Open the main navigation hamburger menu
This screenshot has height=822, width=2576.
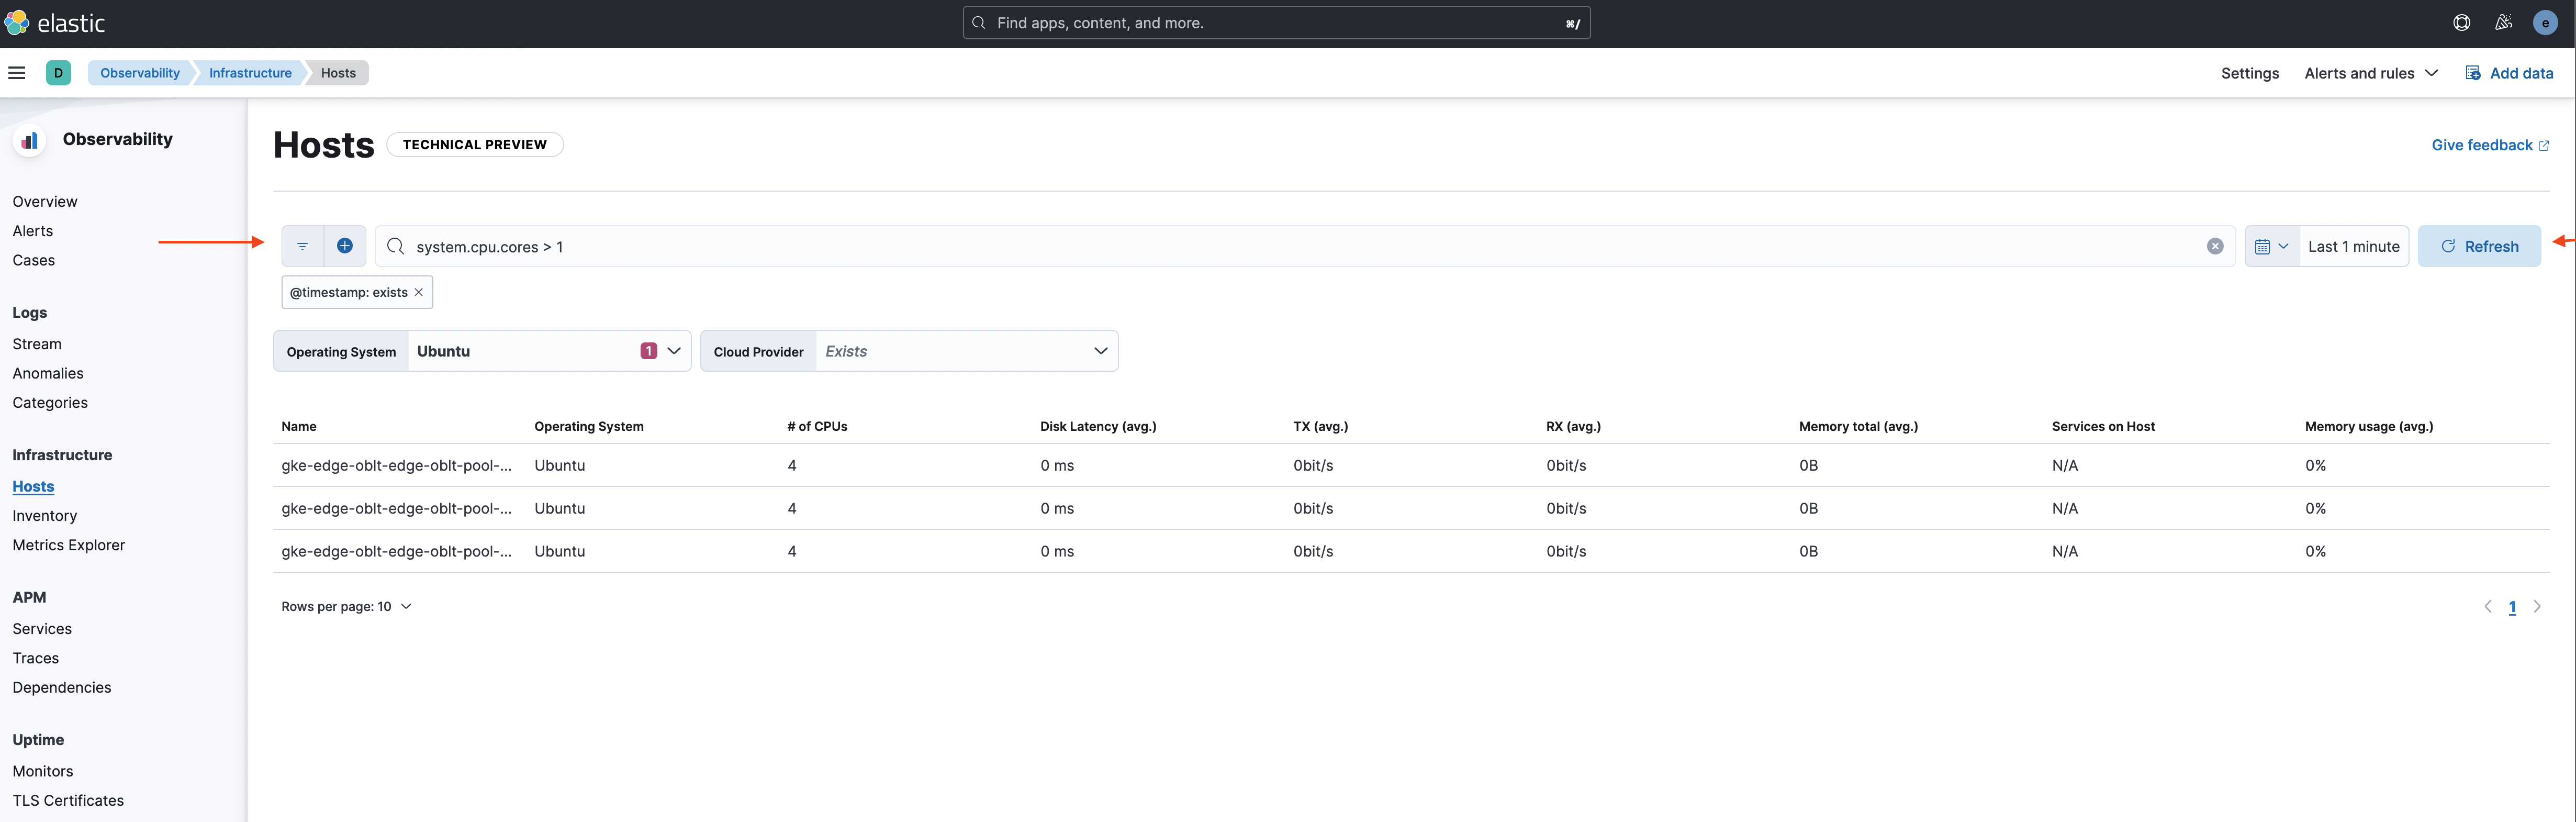[x=16, y=72]
